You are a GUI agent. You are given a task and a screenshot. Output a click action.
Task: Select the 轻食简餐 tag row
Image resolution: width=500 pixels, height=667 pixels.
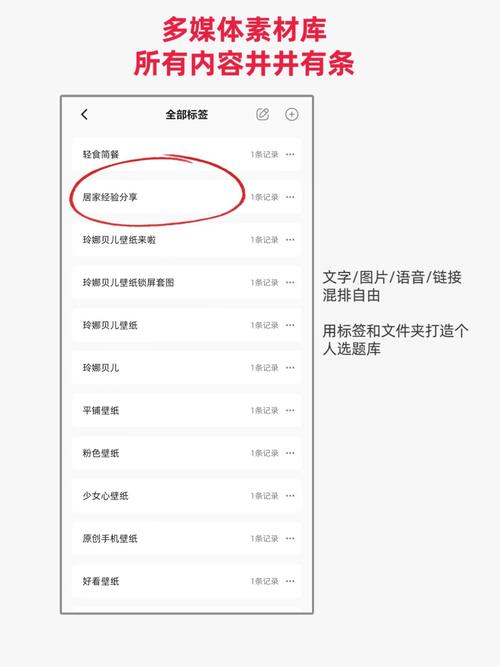(x=187, y=154)
